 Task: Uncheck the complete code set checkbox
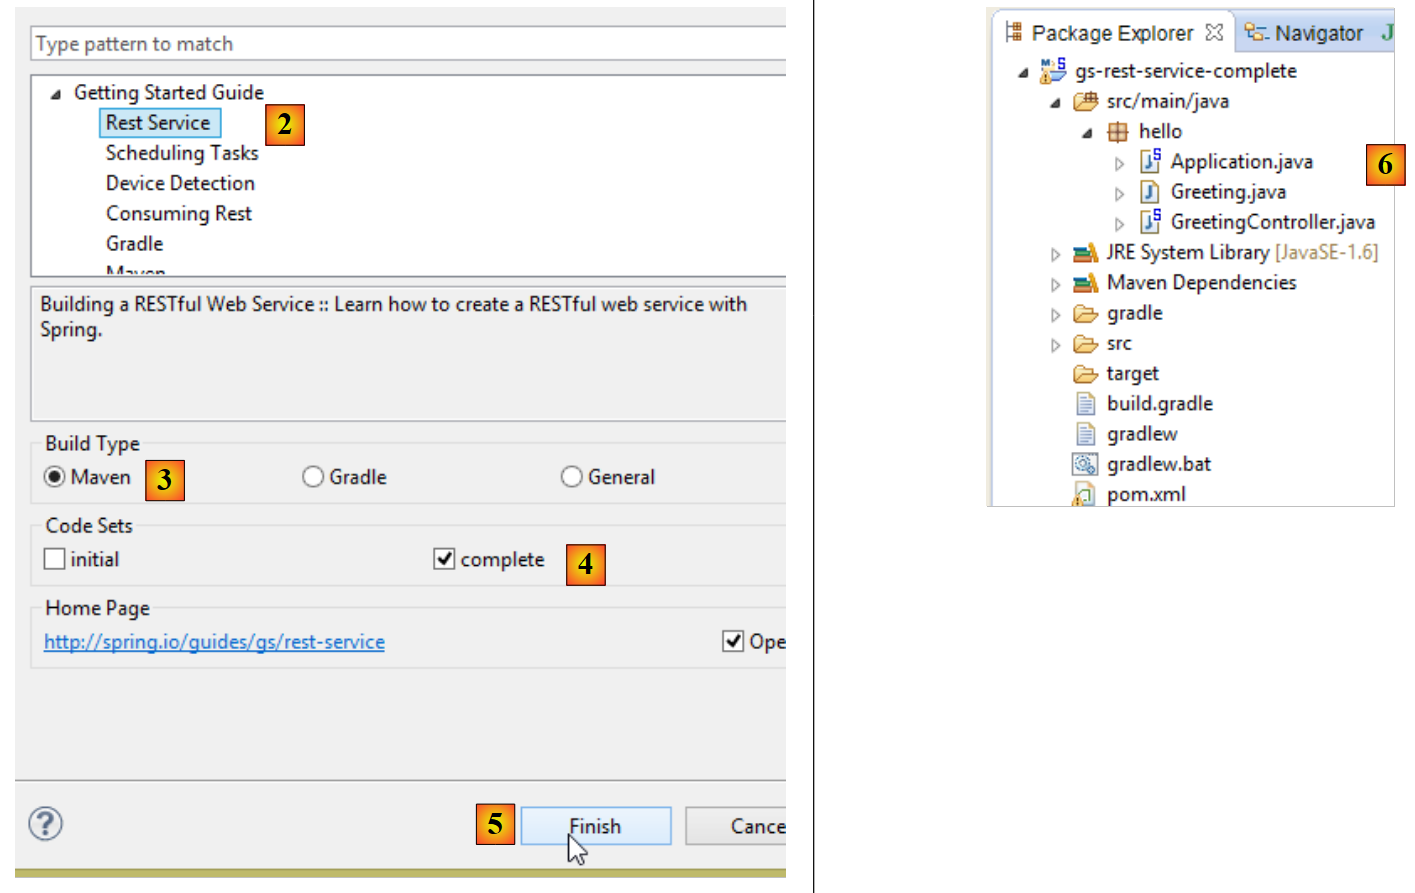tap(444, 559)
